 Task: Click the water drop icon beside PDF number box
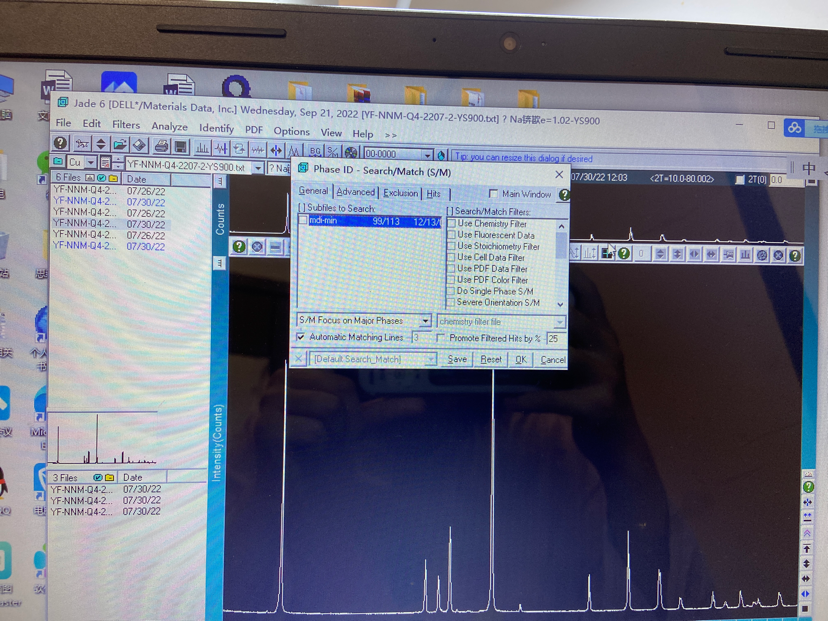[x=441, y=155]
